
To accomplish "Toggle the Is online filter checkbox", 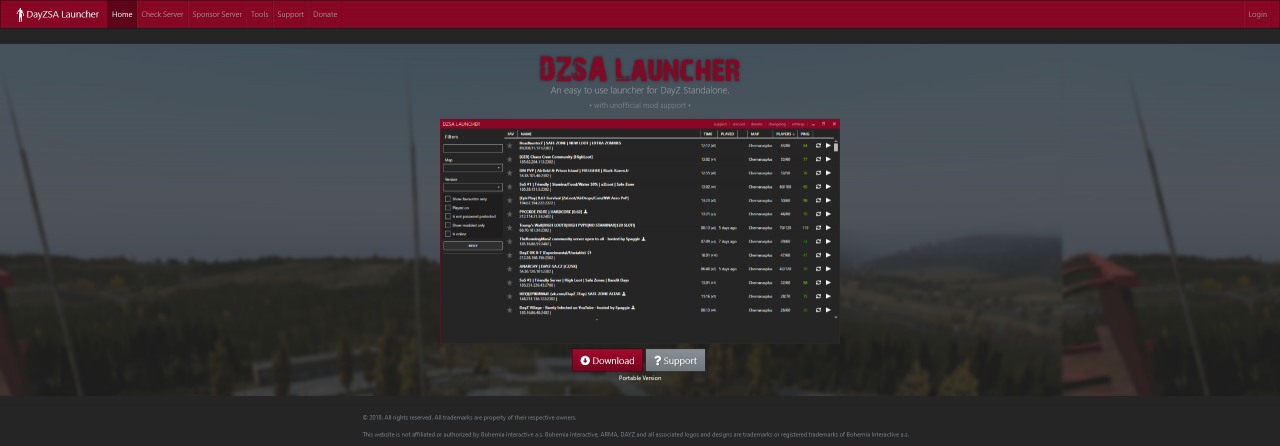I will [x=447, y=233].
